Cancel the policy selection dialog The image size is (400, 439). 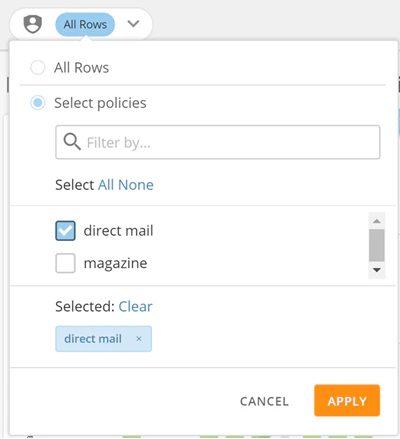coord(264,401)
